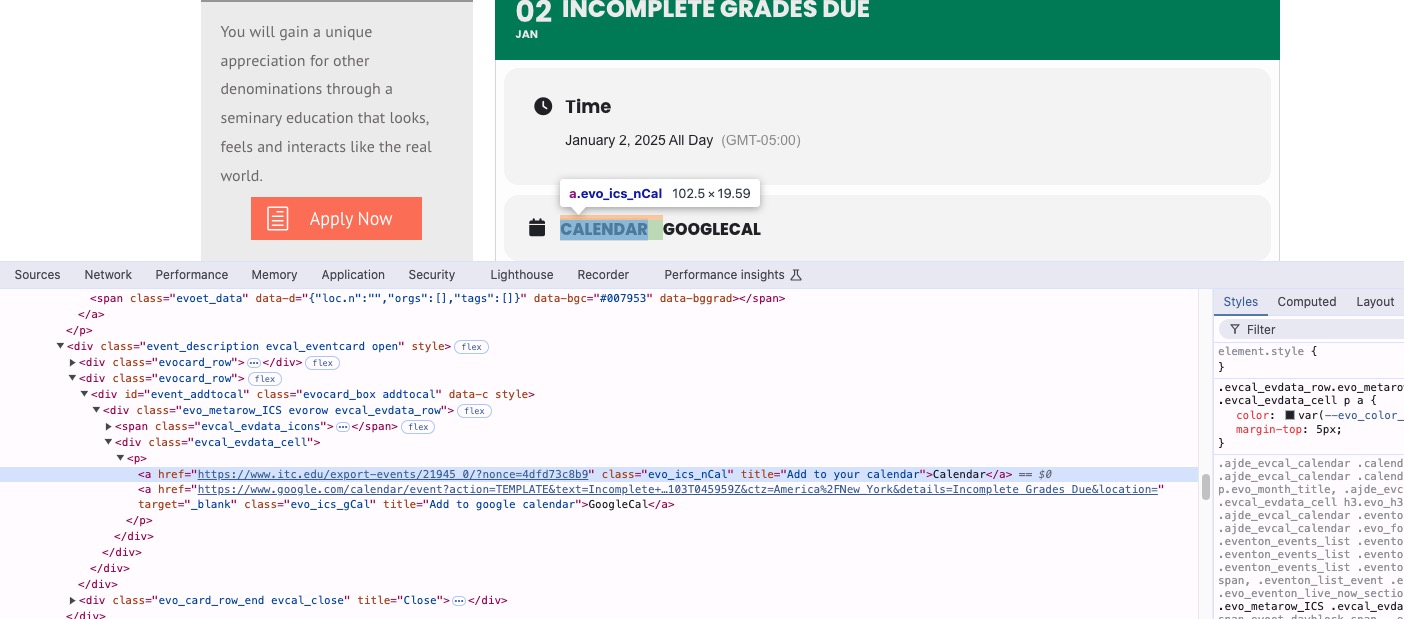This screenshot has height=619, width=1404.
Task: Click the flask icon next to Performance insights
Action: pyautogui.click(x=796, y=275)
